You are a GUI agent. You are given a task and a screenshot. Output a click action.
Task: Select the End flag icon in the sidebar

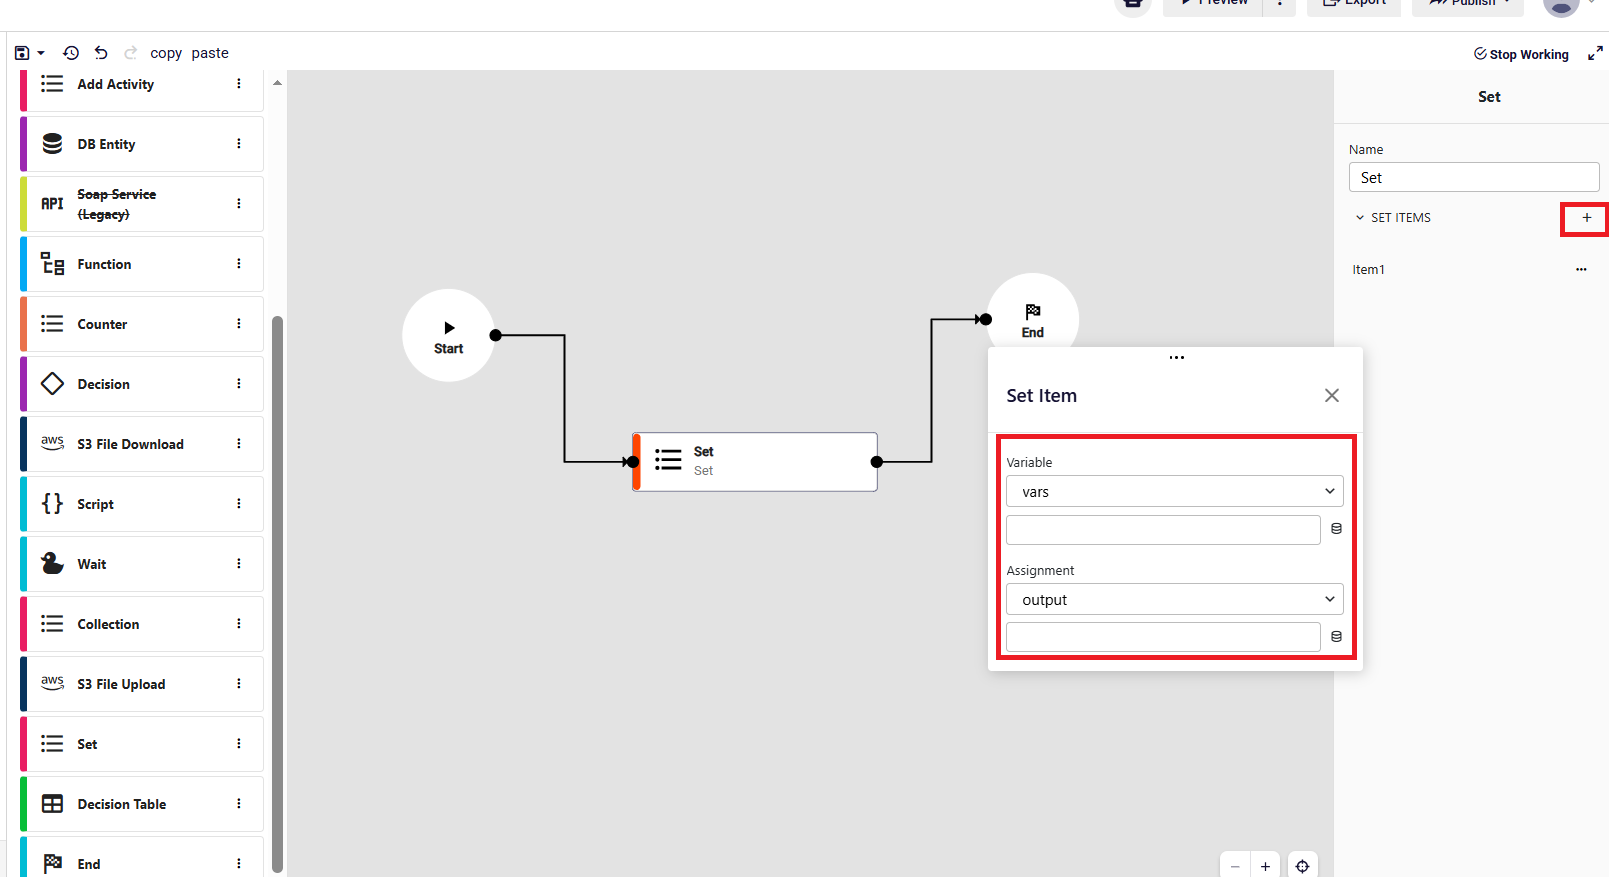tap(52, 863)
